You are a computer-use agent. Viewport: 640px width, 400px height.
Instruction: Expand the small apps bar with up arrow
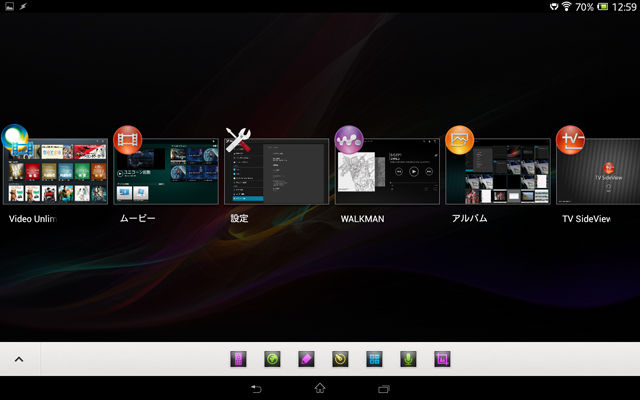coord(19,359)
